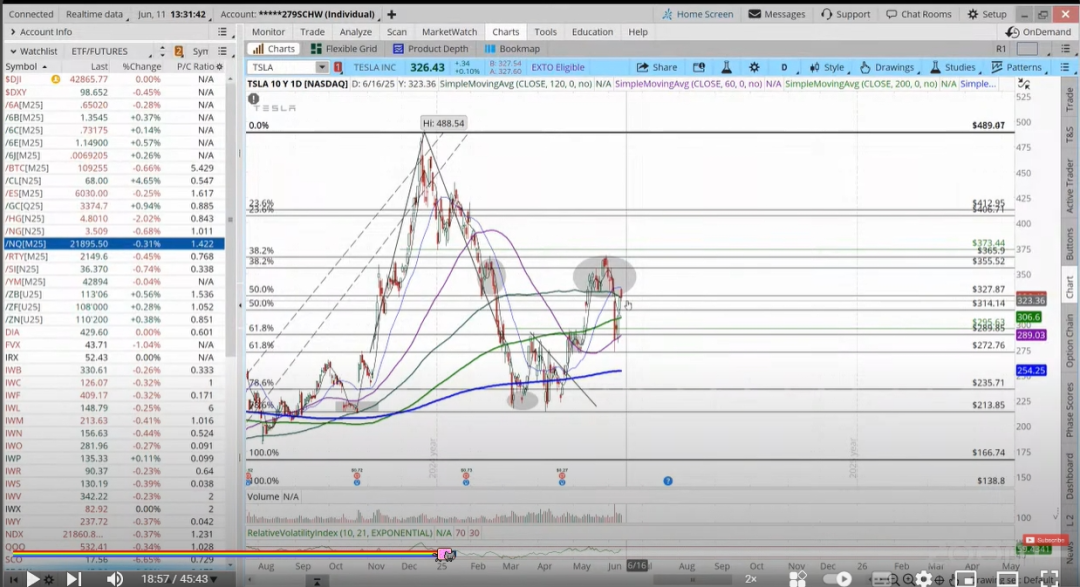Open the chart alert/snapshot icon next to Share
This screenshot has width=1080, height=587.
(x=698, y=67)
